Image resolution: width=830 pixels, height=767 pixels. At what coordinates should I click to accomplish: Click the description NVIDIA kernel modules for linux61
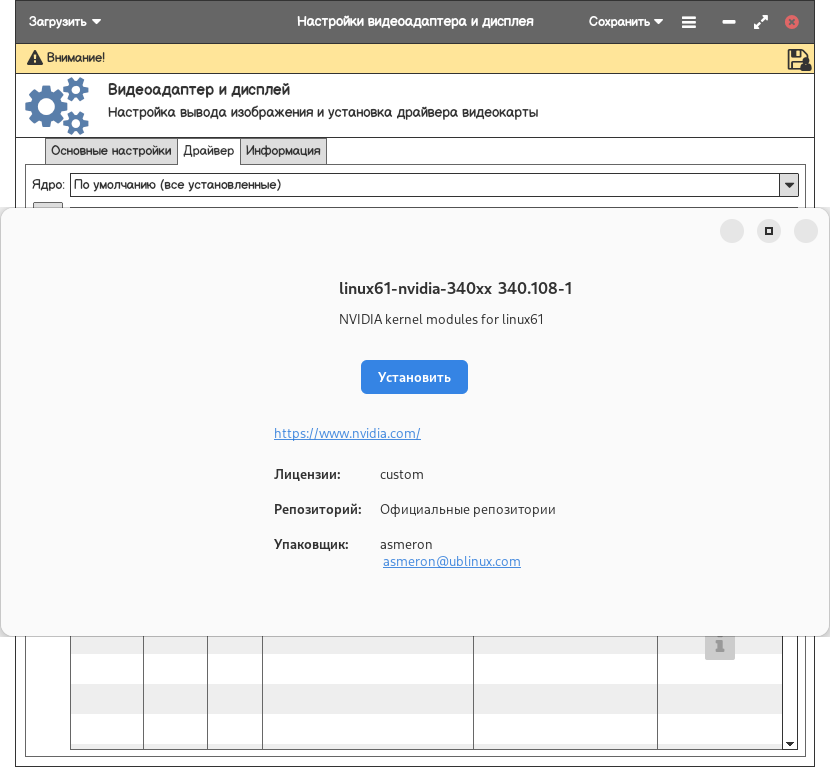coord(441,319)
